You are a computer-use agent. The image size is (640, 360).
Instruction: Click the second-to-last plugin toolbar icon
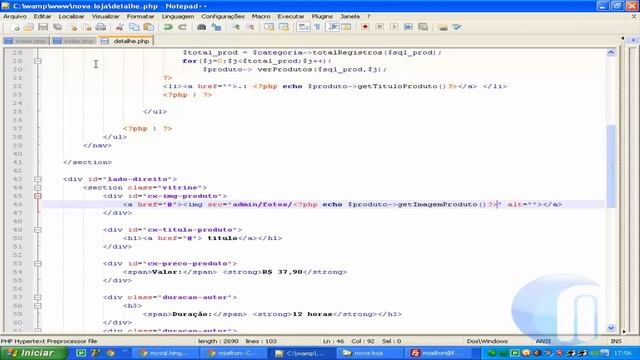pyautogui.click(x=442, y=27)
